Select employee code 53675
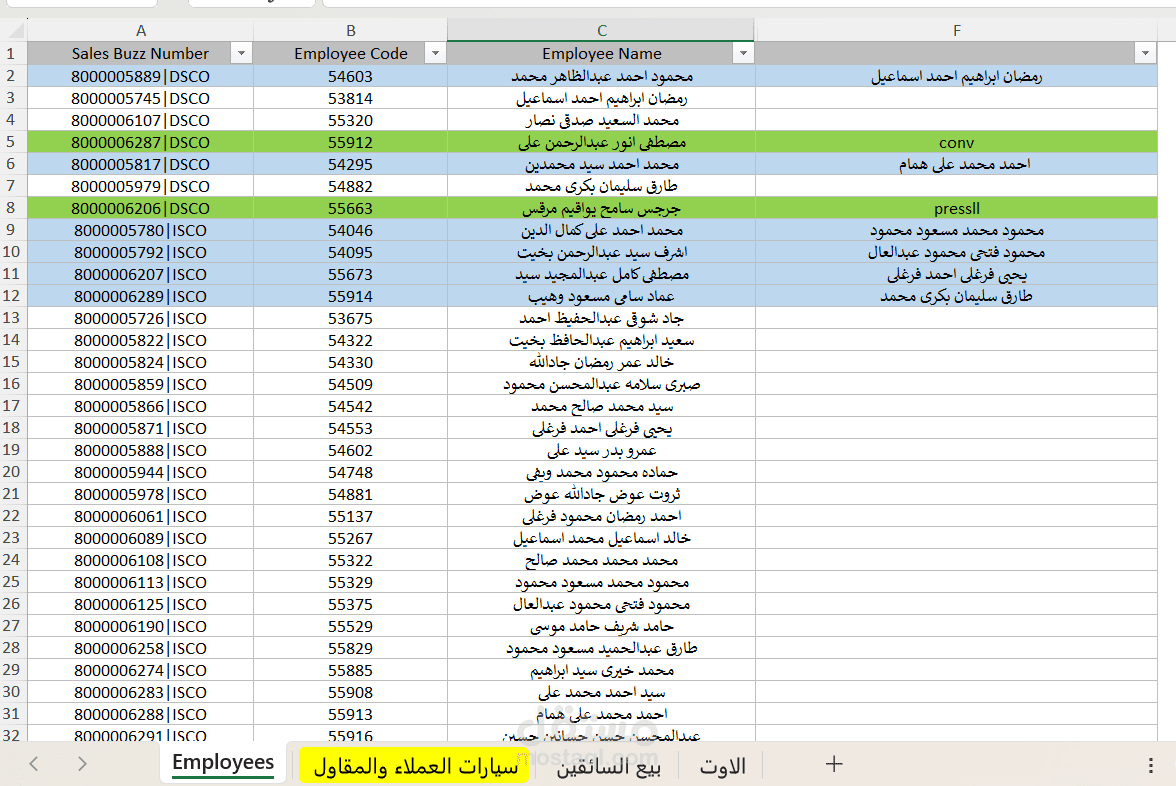The width and height of the screenshot is (1176, 786). (350, 318)
